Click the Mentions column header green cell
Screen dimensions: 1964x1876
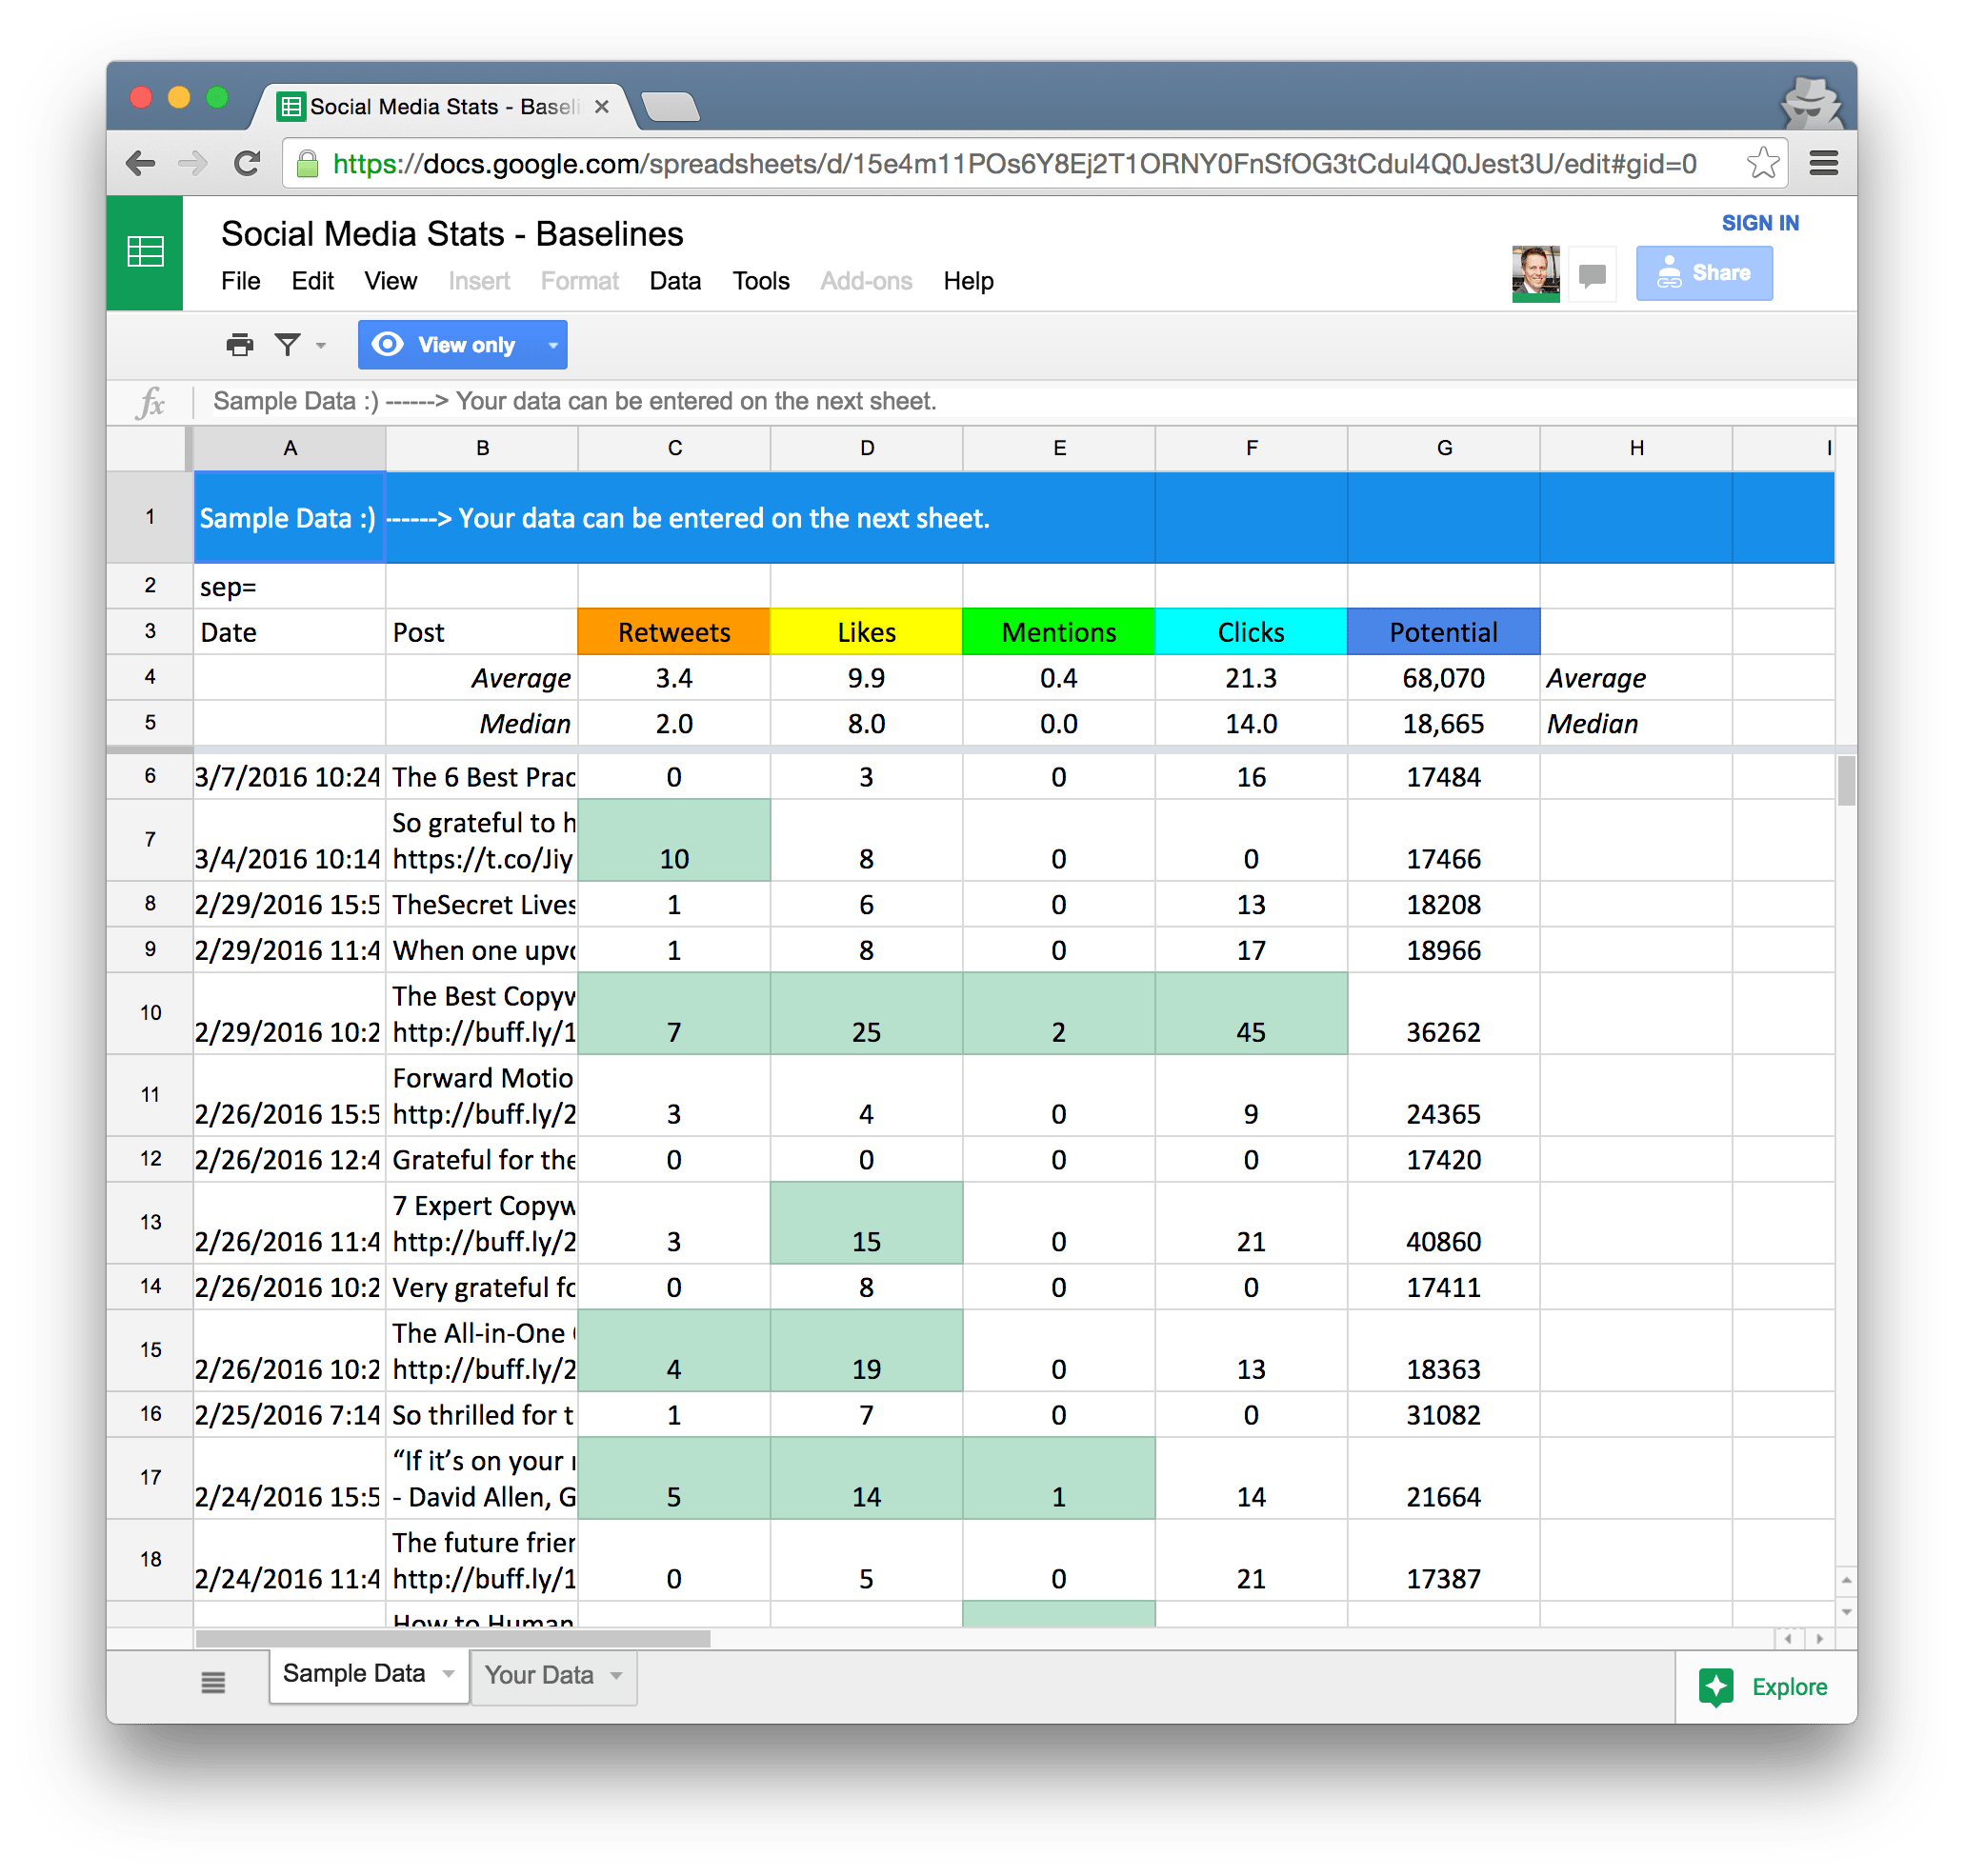pyautogui.click(x=1057, y=633)
